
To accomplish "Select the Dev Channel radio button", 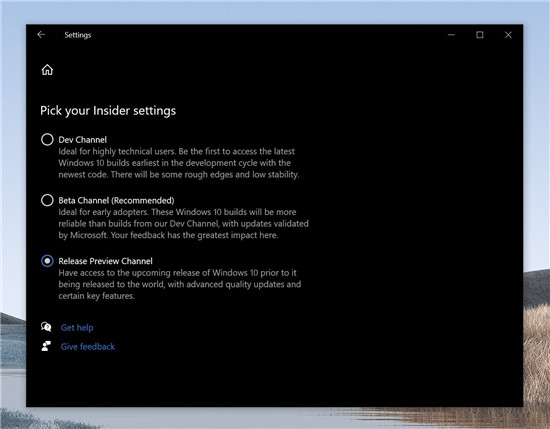I will [x=47, y=140].
